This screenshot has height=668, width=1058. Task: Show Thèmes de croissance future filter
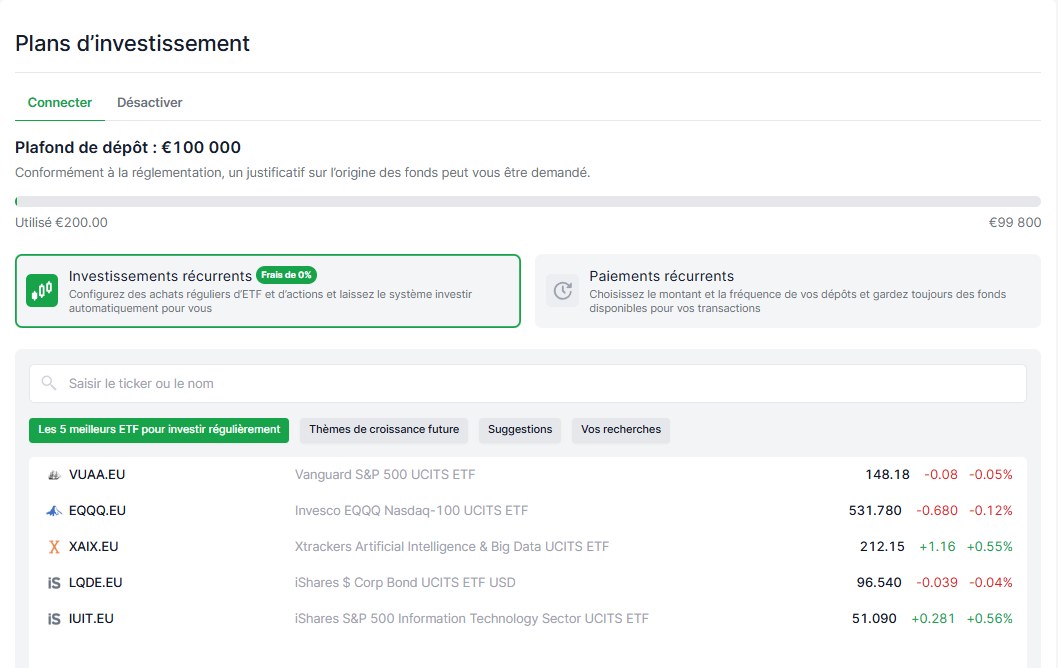coord(384,430)
